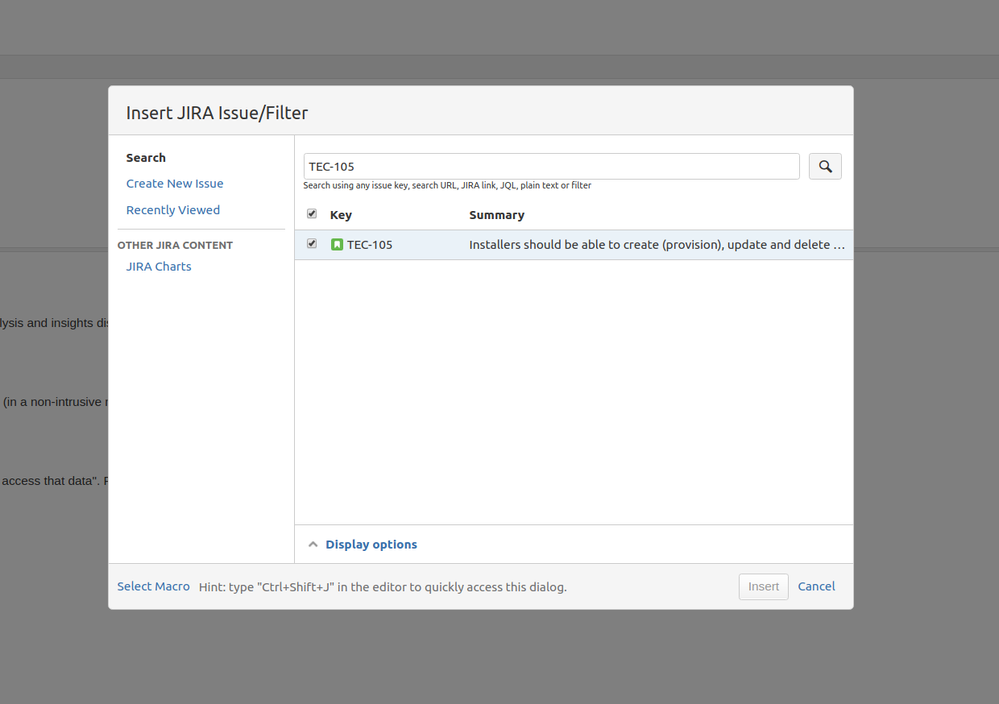This screenshot has height=704, width=999.
Task: Click the 'Insert JIRA Issue/Filter' dialog title
Action: [217, 113]
